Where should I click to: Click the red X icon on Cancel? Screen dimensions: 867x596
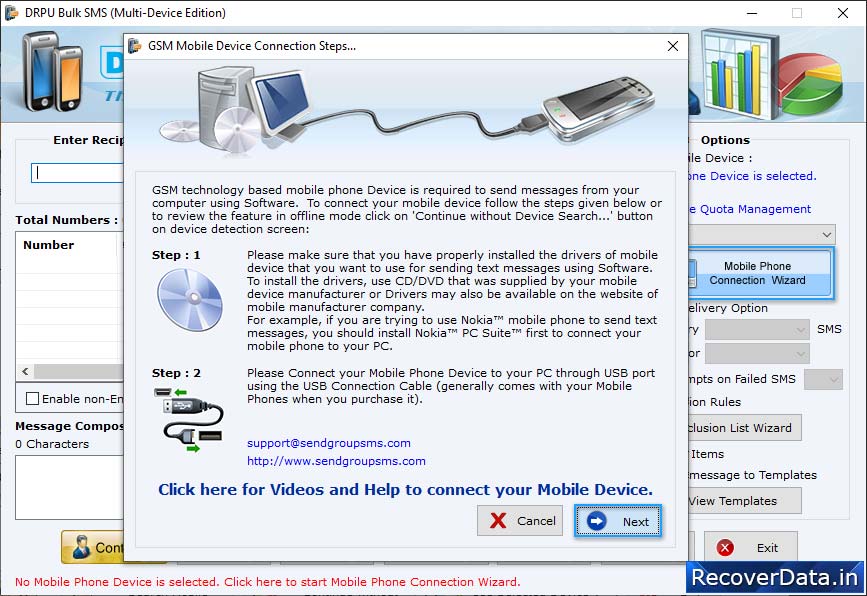click(x=498, y=521)
